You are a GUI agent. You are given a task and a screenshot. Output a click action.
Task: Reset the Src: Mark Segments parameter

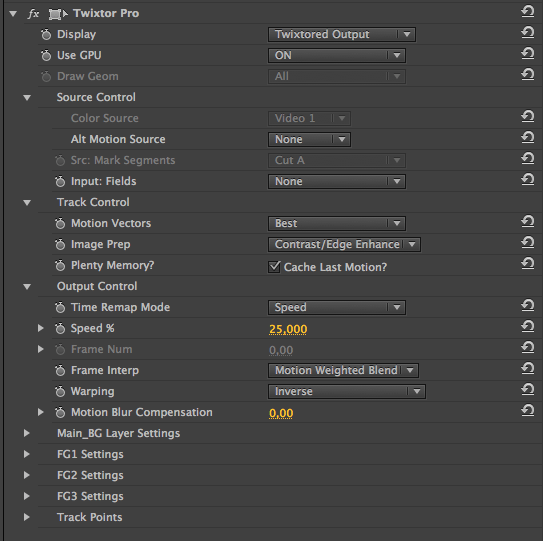pos(527,159)
